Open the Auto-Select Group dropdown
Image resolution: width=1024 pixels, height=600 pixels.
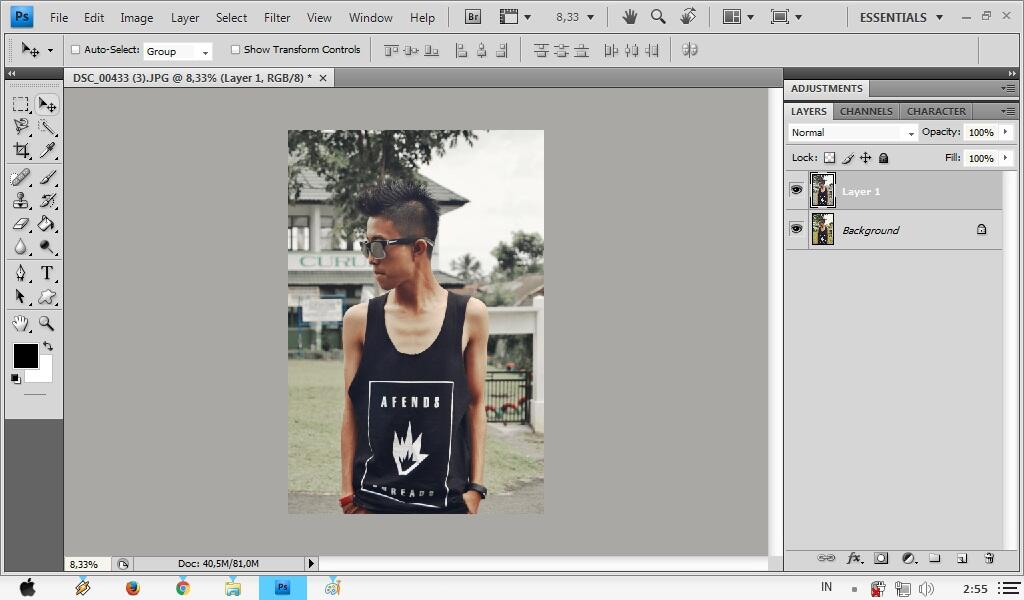(178, 51)
